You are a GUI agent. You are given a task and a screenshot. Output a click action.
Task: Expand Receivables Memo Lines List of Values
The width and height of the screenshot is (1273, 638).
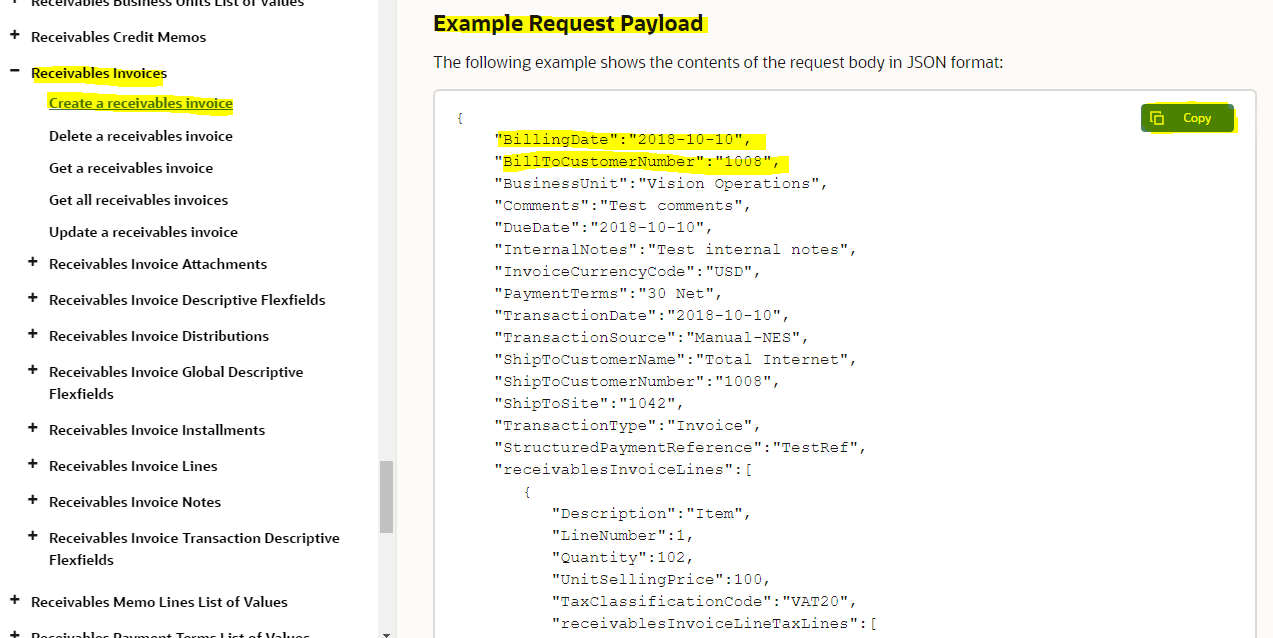pyautogui.click(x=13, y=601)
